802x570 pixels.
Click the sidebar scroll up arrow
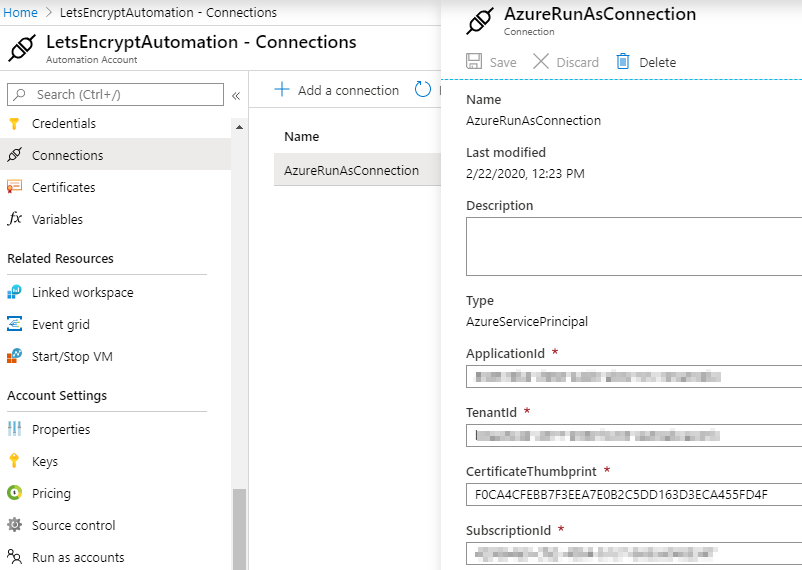pyautogui.click(x=239, y=127)
